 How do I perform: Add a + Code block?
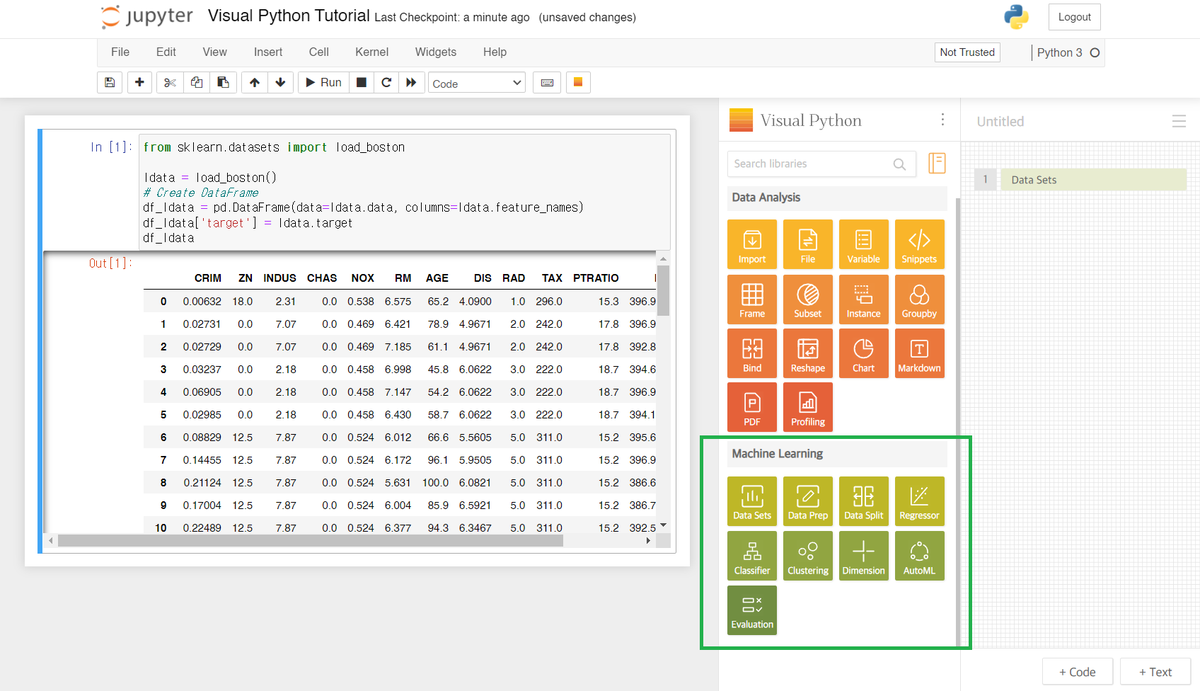(x=1076, y=672)
